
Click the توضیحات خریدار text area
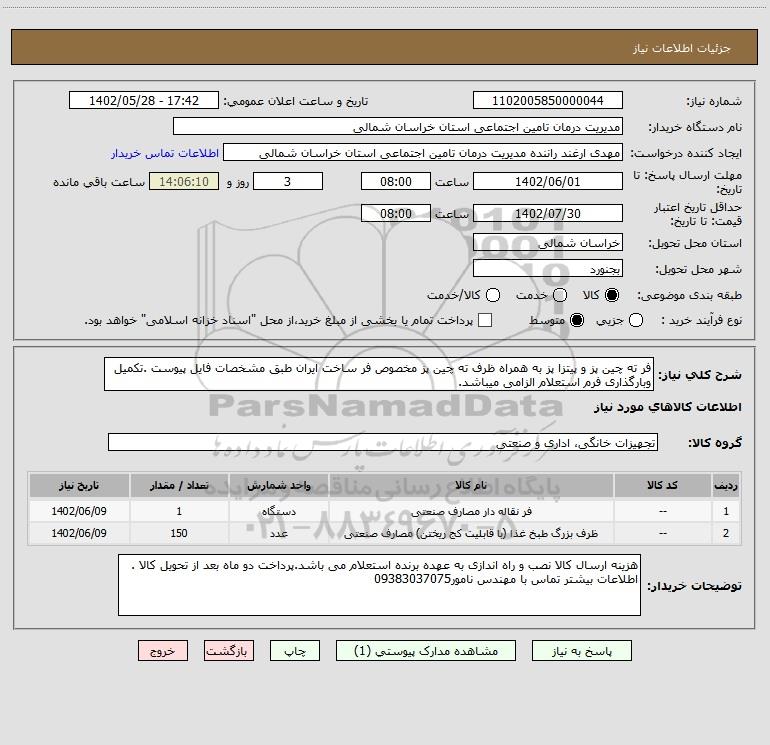[379, 585]
